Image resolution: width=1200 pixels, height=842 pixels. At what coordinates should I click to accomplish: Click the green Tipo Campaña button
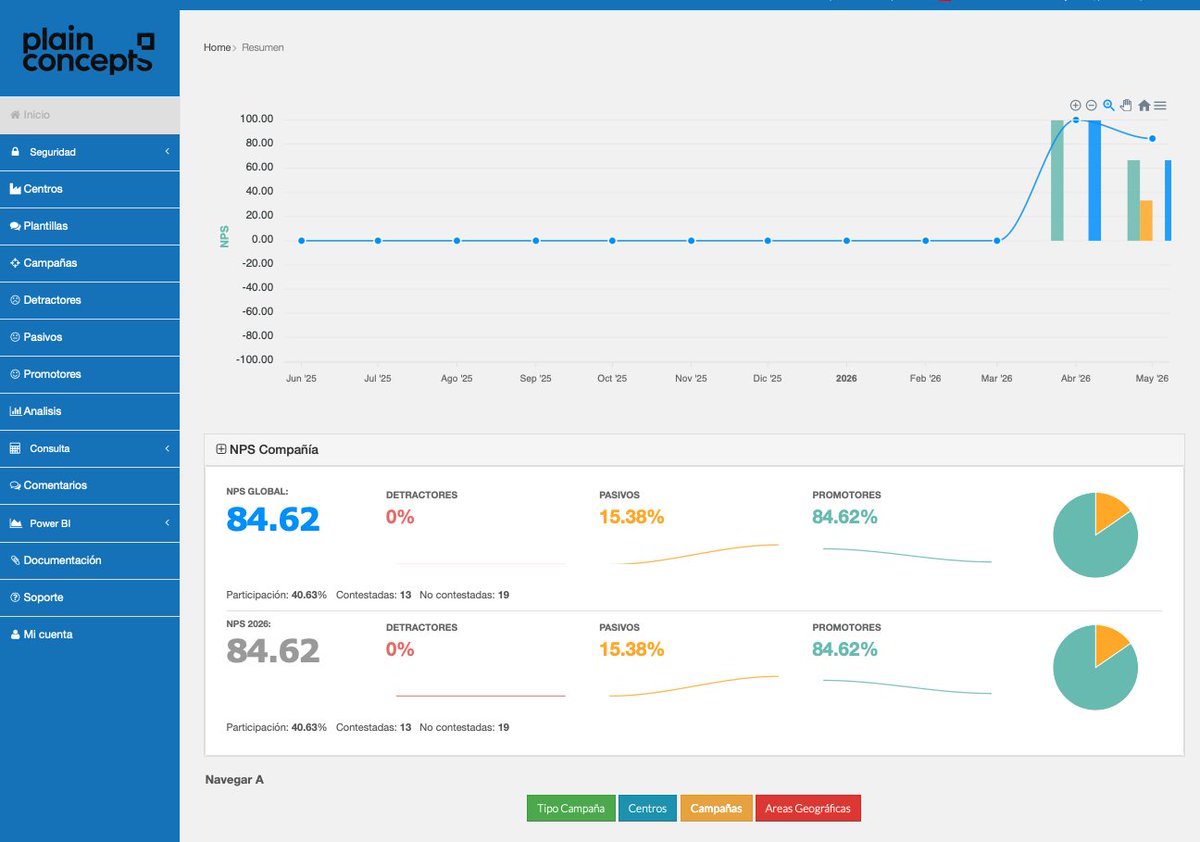571,808
